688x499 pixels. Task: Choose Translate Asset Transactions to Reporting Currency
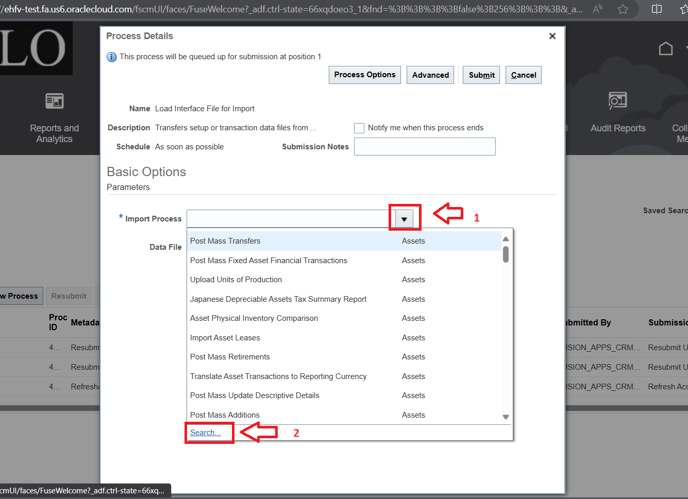point(344,376)
